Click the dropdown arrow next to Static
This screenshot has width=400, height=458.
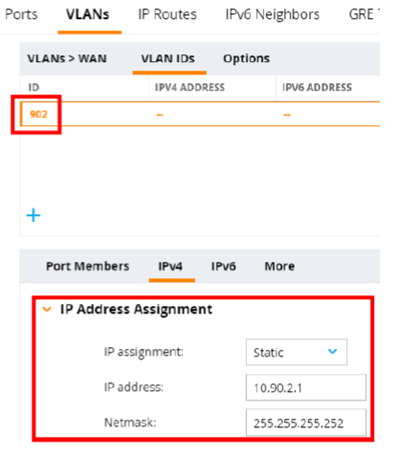point(332,351)
